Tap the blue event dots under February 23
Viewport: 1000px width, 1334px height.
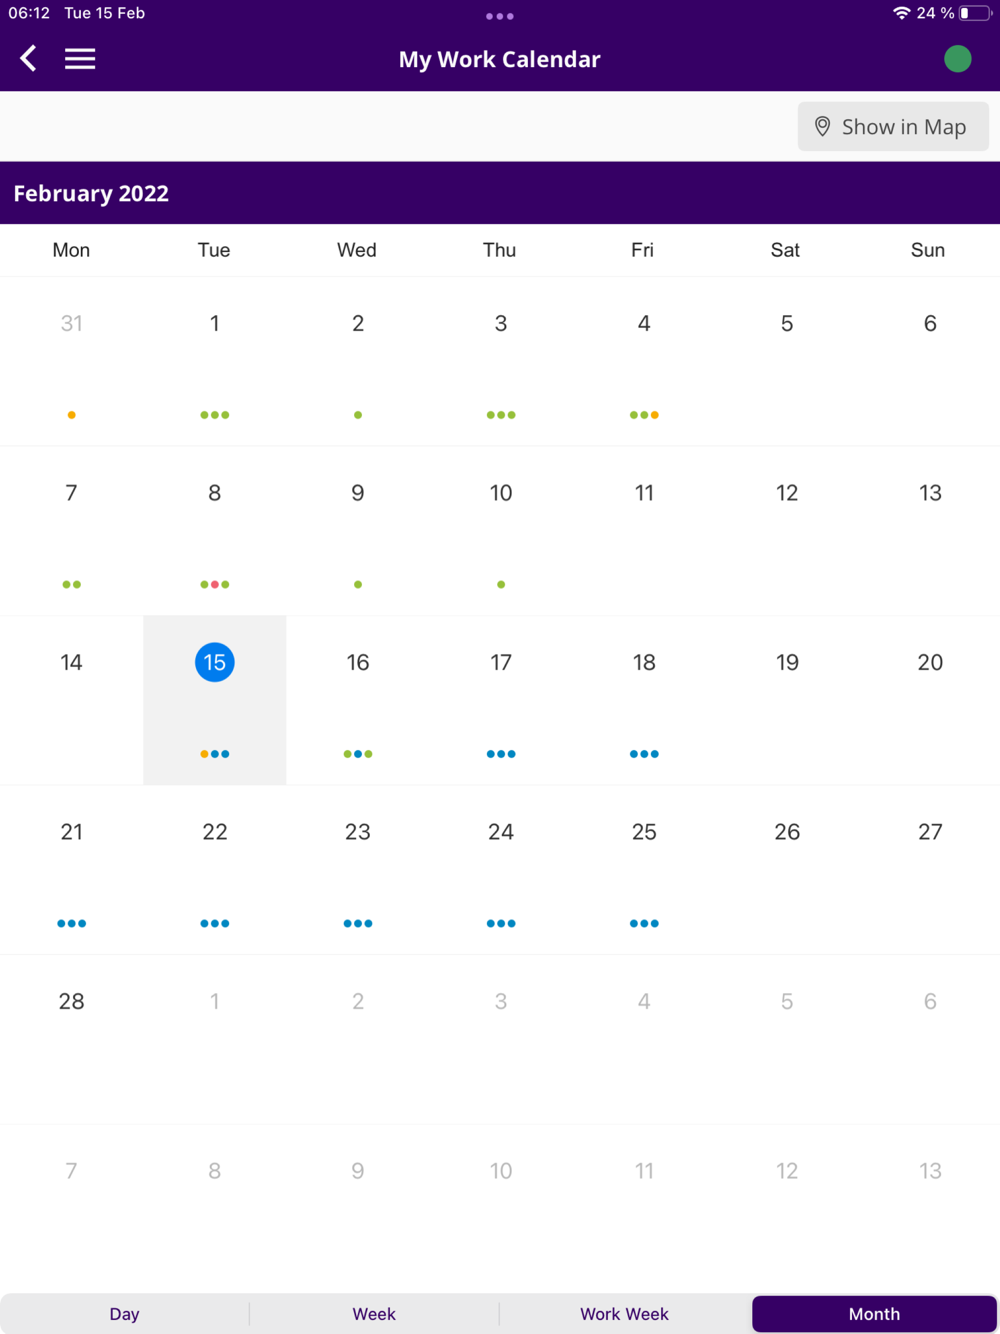coord(358,923)
